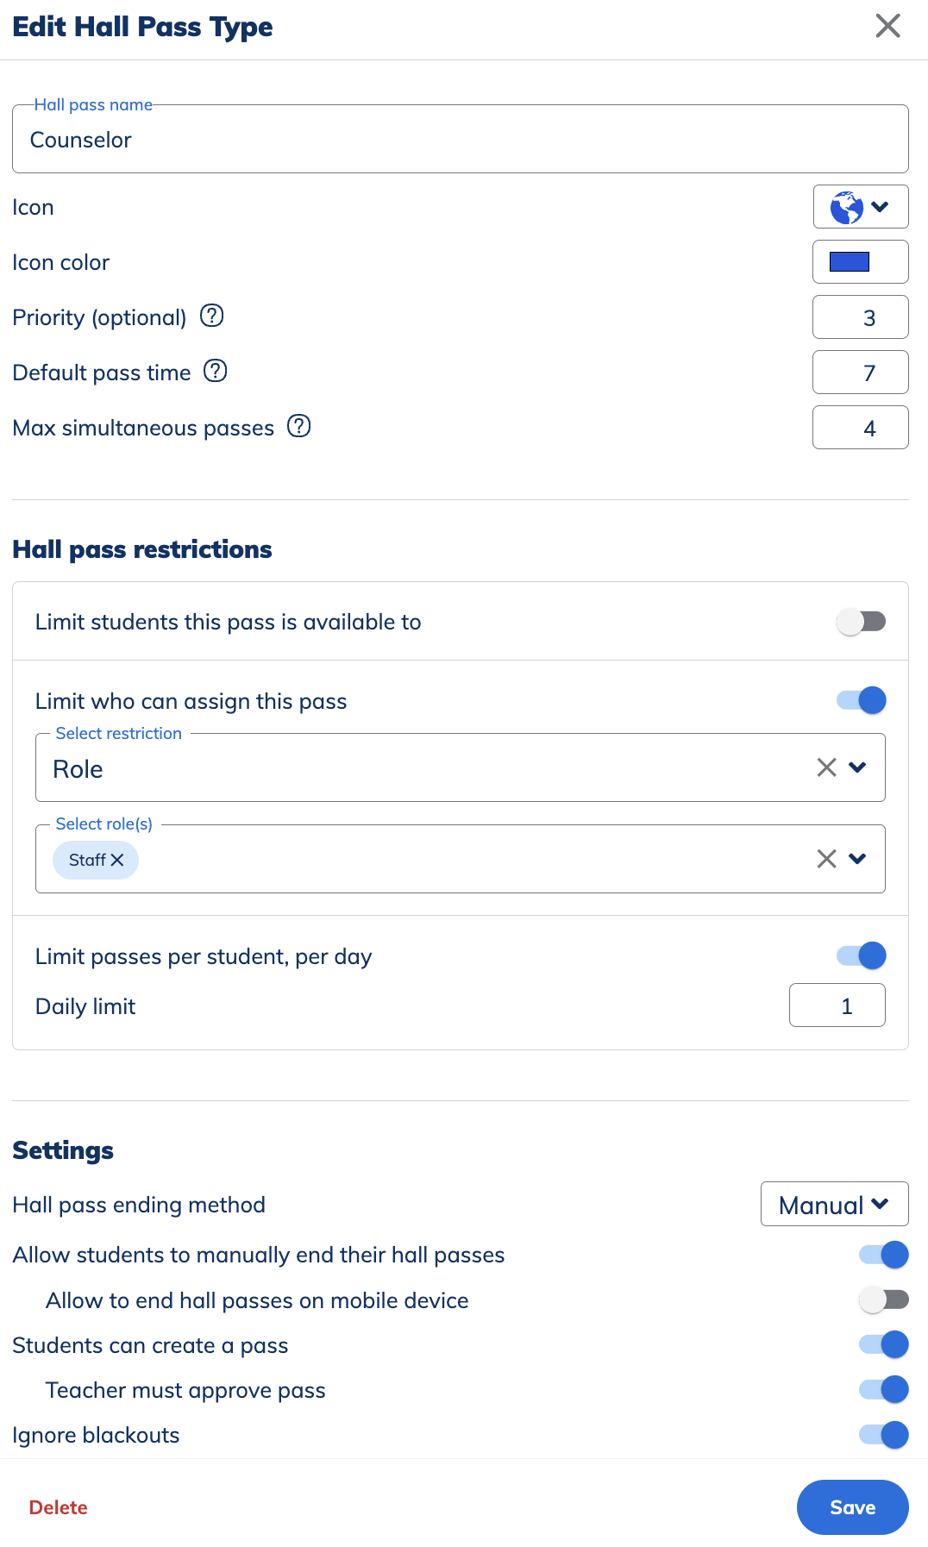Click the Hall pass name field
This screenshot has height=1547, width=928.
coord(460,139)
